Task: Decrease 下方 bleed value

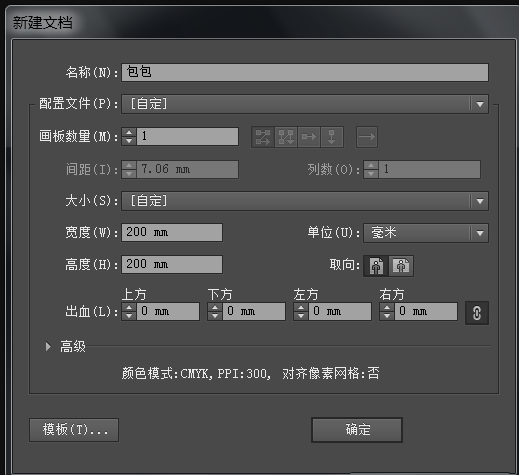Action: [215, 316]
